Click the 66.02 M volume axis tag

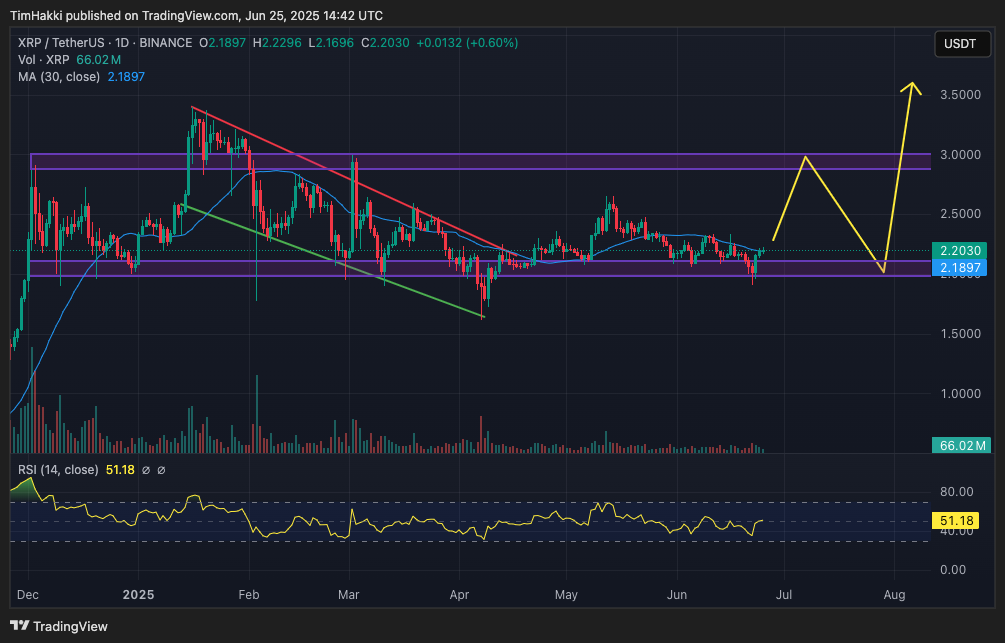coord(961,445)
